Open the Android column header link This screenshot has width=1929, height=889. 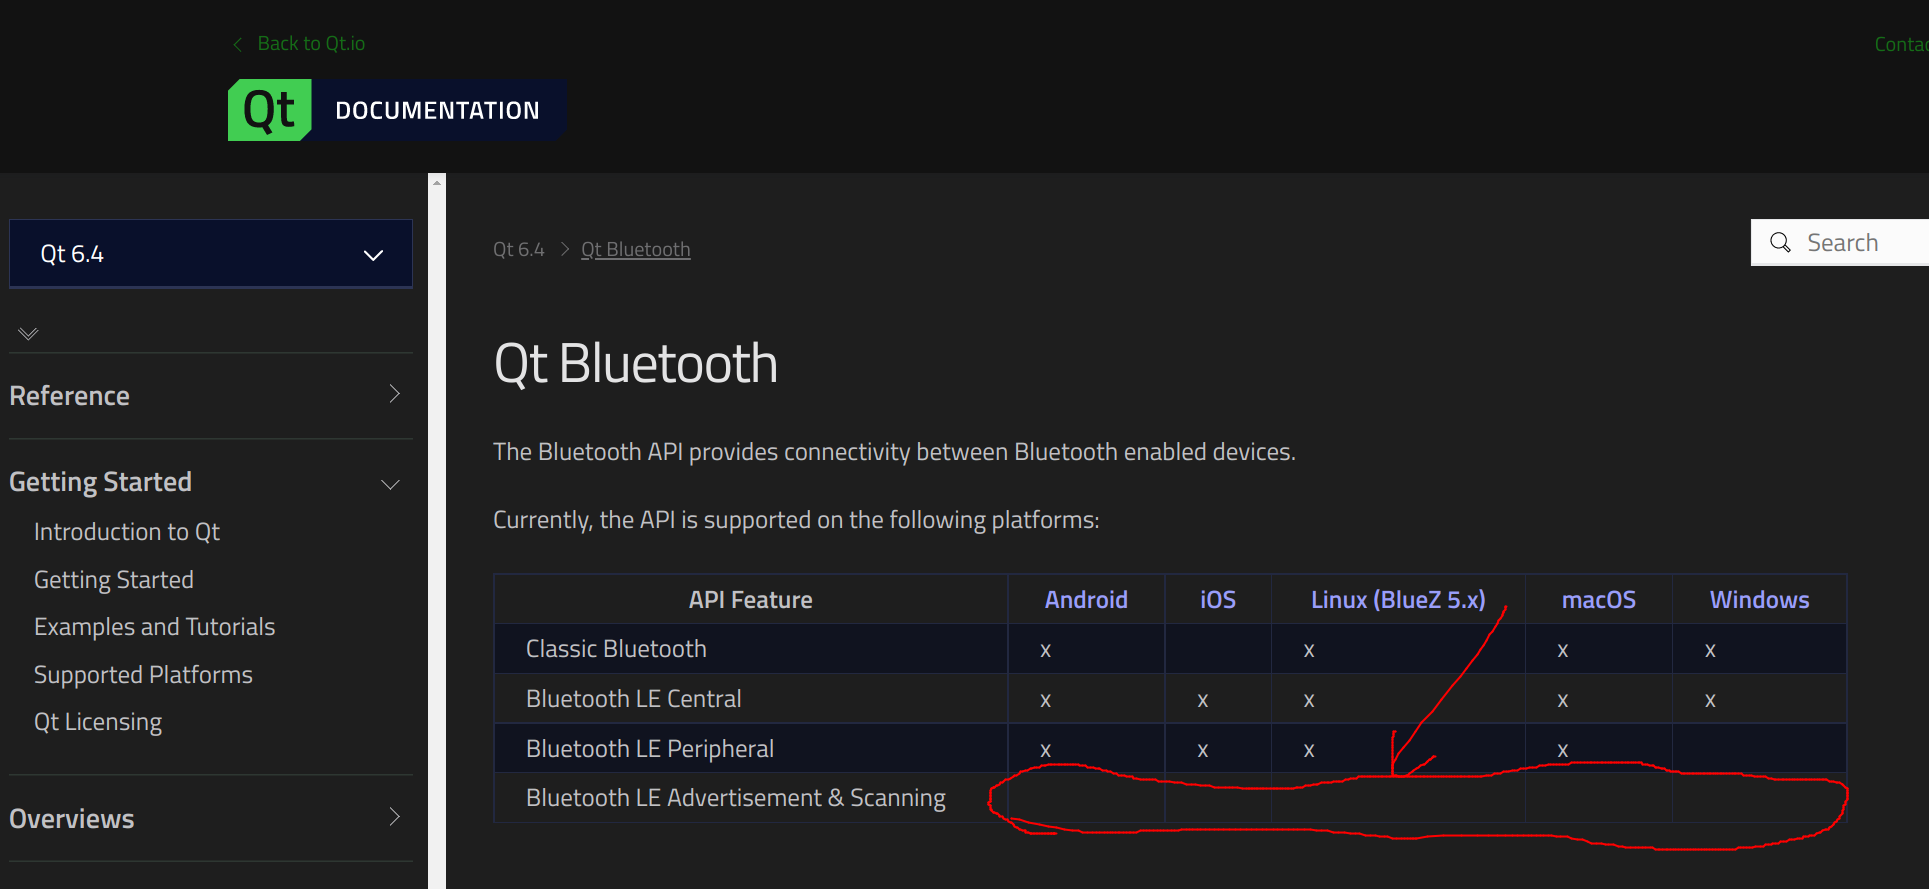(1086, 600)
